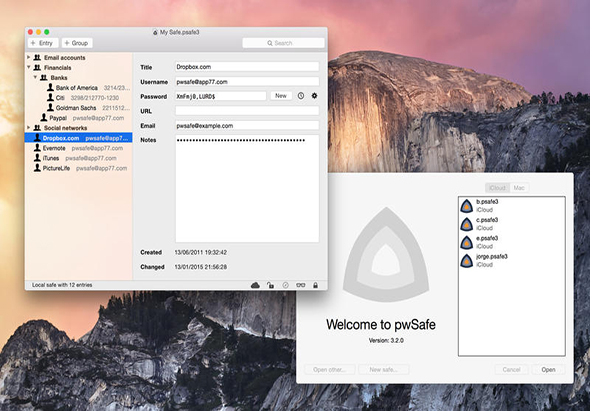Expand the Email accounts group
Viewport: 590px width, 411px height.
pyautogui.click(x=29, y=57)
